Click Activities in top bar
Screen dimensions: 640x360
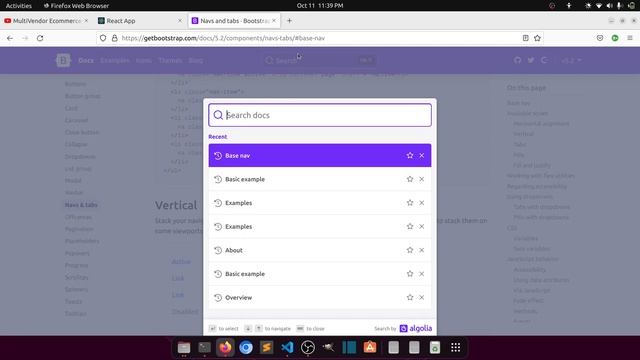19,6
